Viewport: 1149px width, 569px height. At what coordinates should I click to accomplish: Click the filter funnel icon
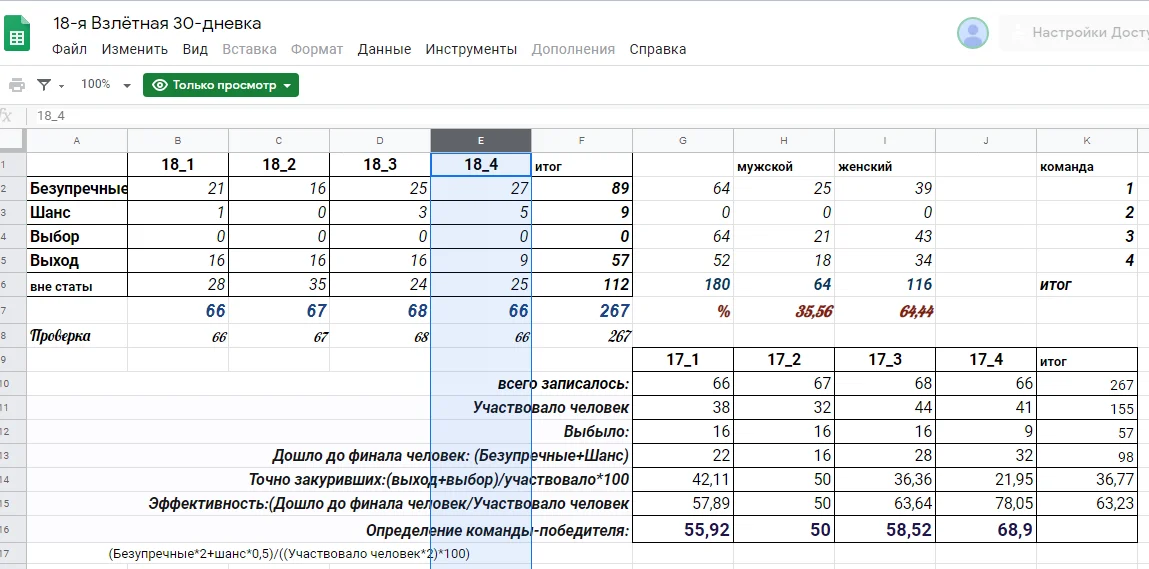pyautogui.click(x=44, y=85)
